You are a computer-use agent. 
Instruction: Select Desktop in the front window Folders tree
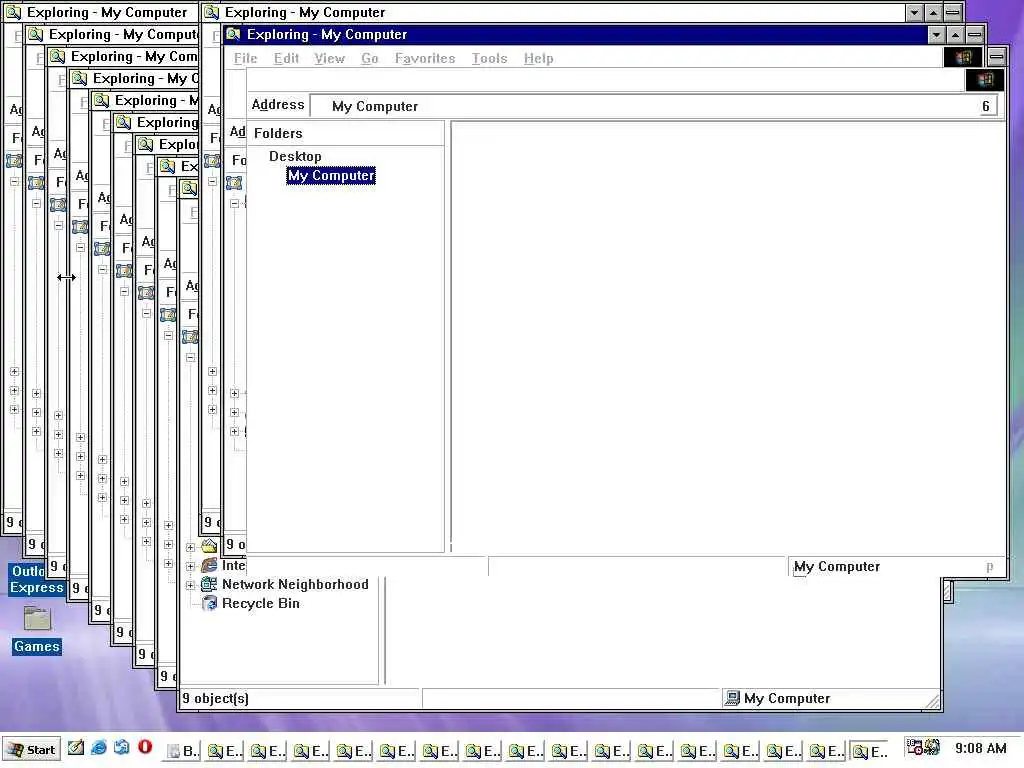tap(295, 157)
